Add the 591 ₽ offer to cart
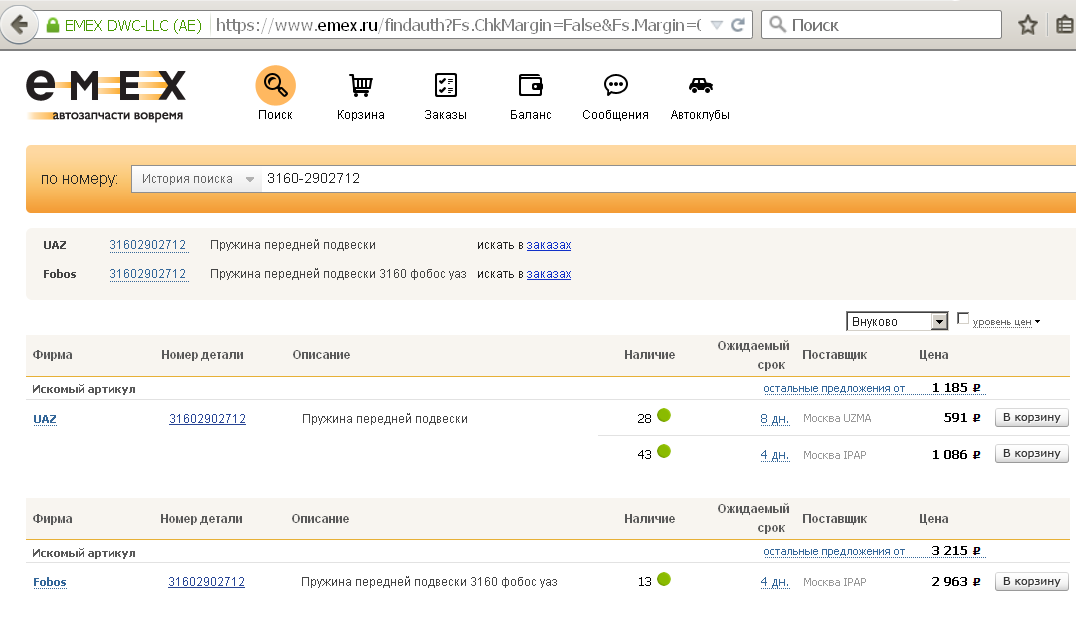This screenshot has height=626, width=1076. point(1031,417)
